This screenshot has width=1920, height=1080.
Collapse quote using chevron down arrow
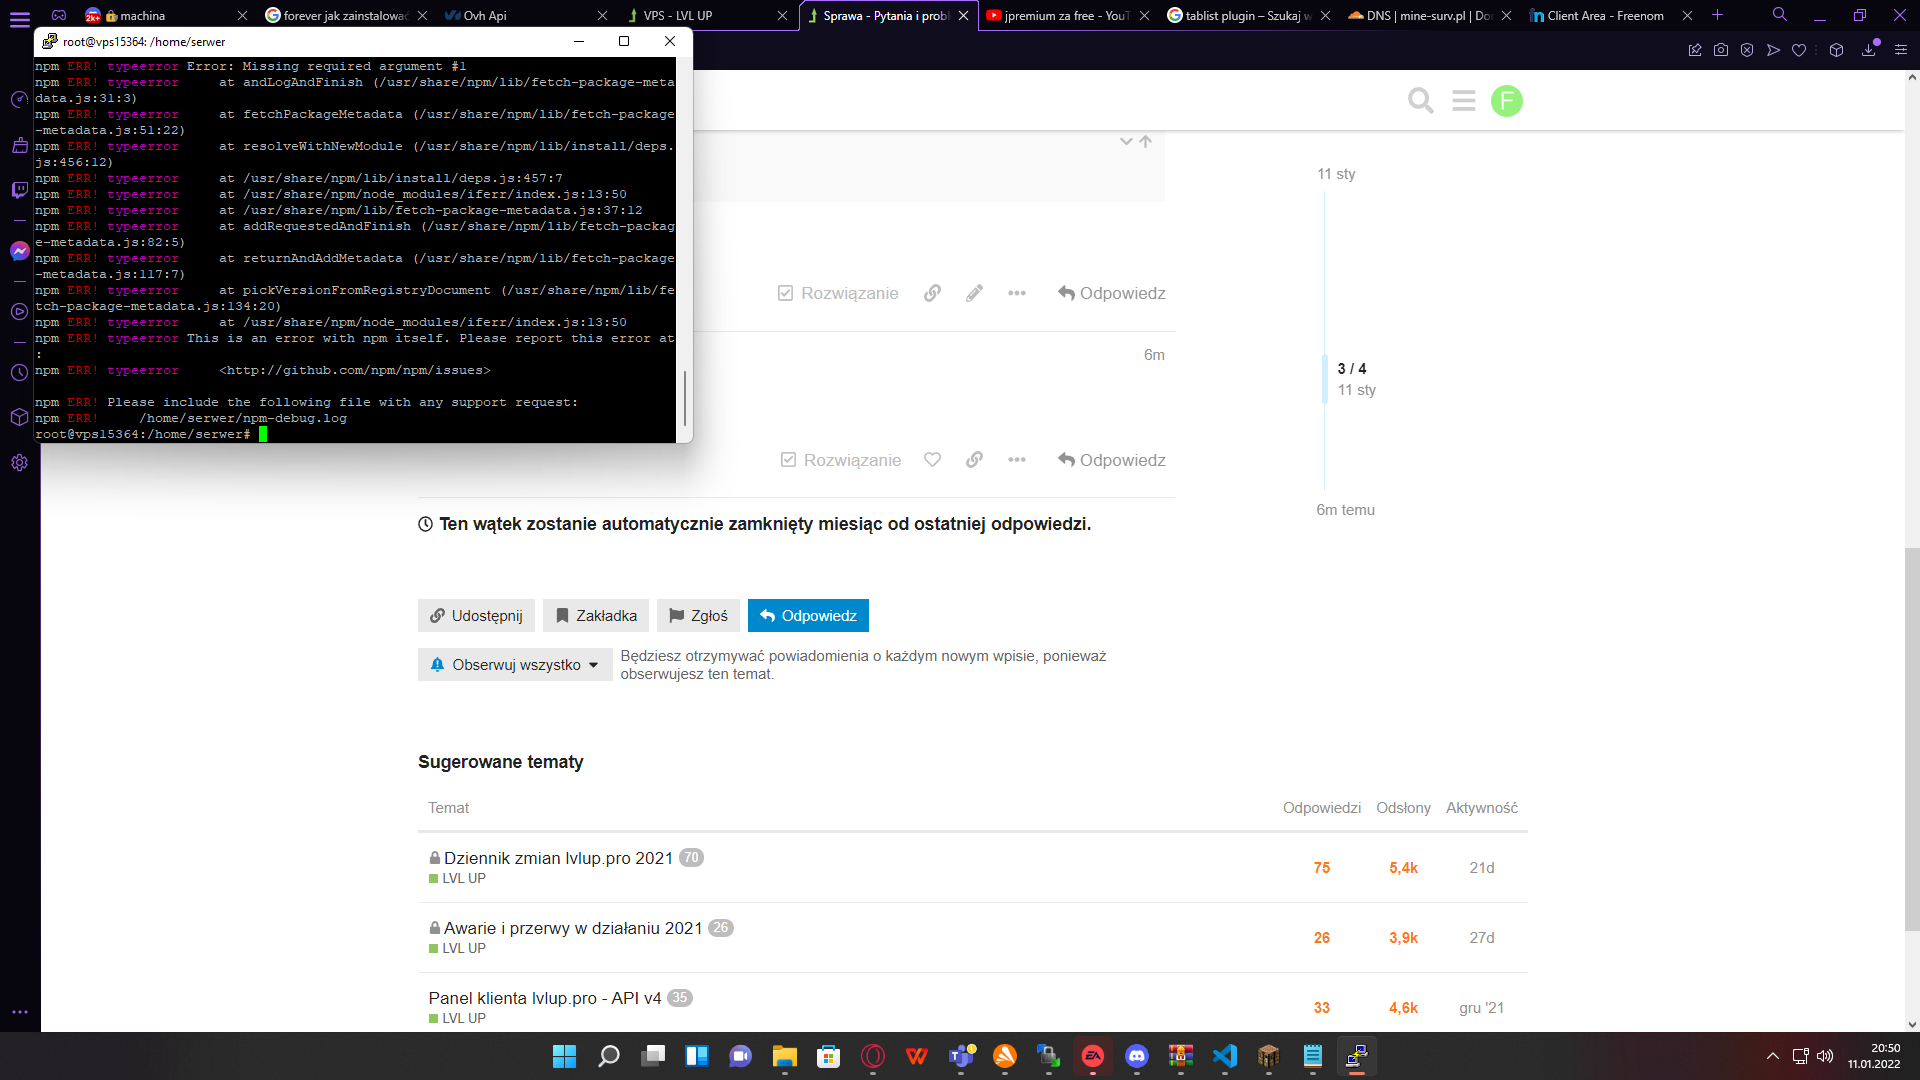pos(1126,141)
